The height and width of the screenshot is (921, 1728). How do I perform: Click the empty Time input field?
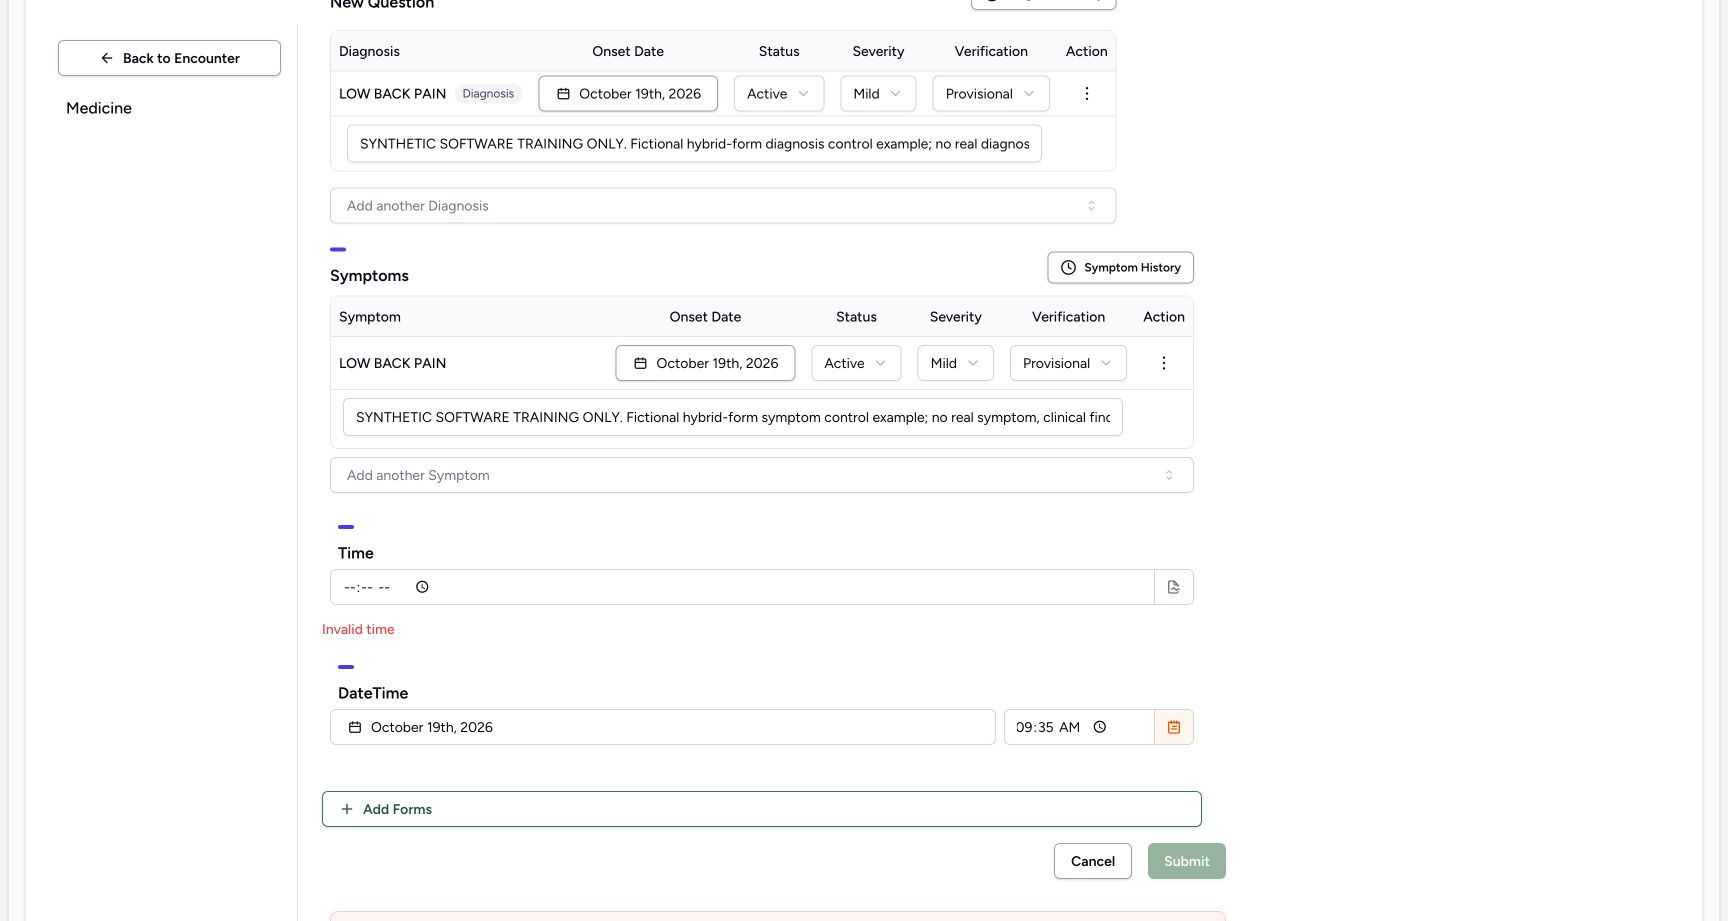pyautogui.click(x=742, y=587)
